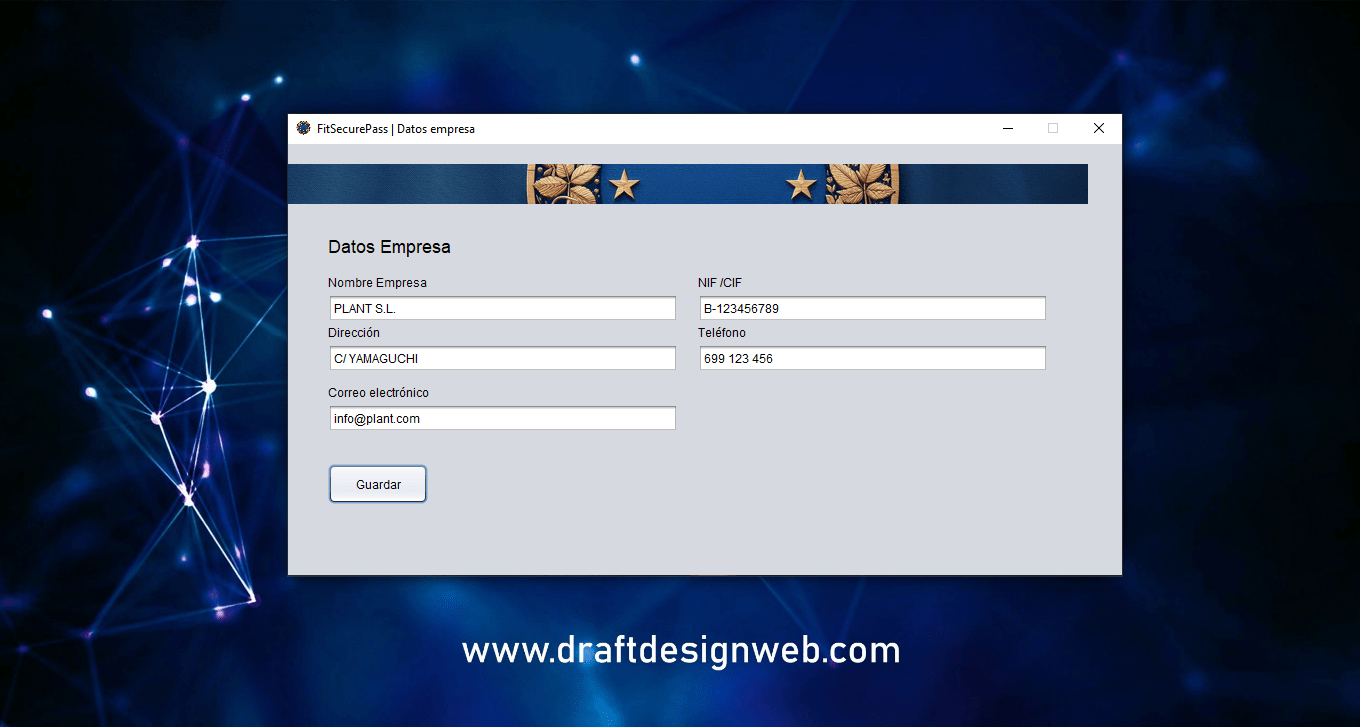The width and height of the screenshot is (1360, 727).
Task: Close the FitSecurePass window
Action: click(1098, 128)
